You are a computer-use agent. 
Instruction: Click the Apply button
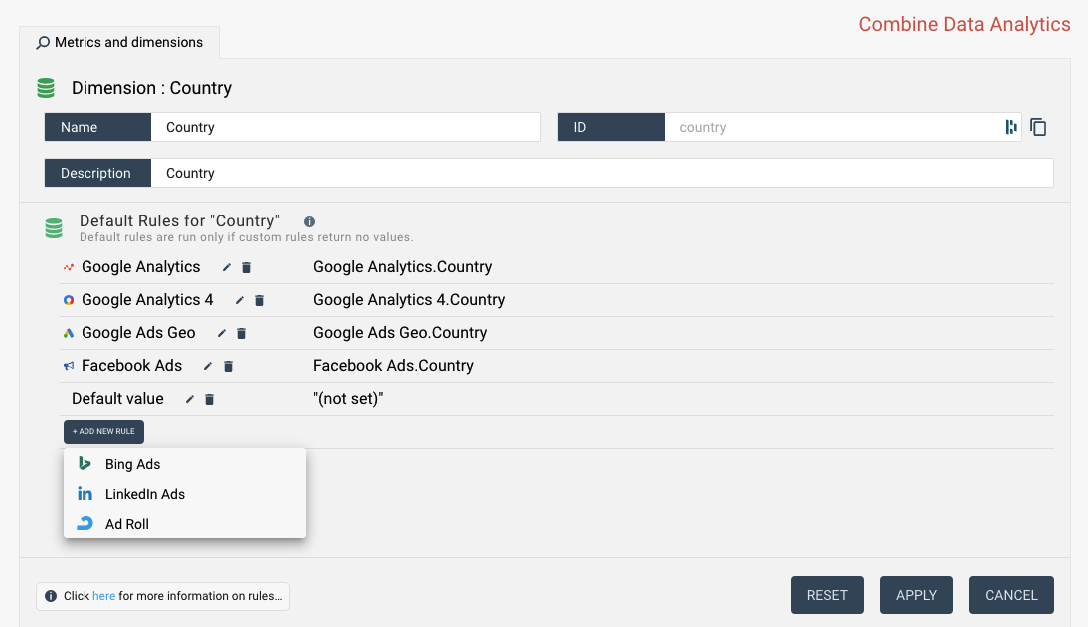916,595
